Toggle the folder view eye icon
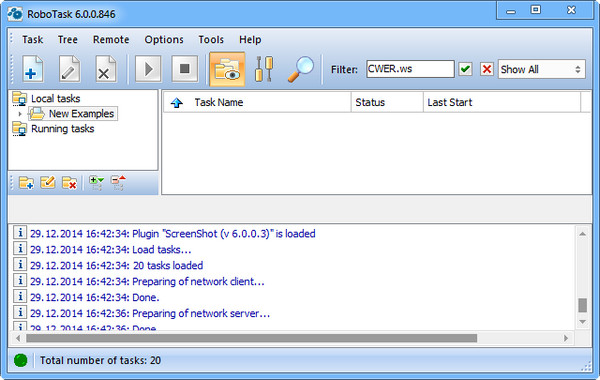The height and width of the screenshot is (380, 600). tap(227, 69)
